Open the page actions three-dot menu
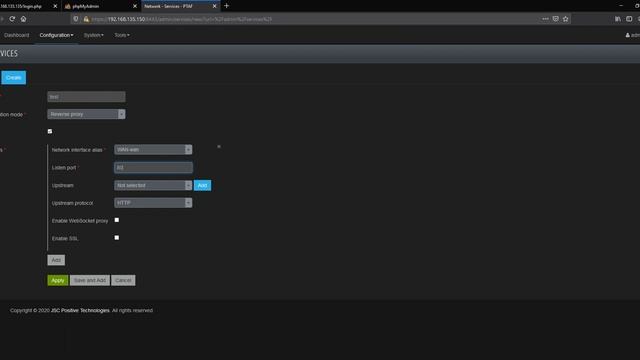640x360 pixels. (545, 19)
